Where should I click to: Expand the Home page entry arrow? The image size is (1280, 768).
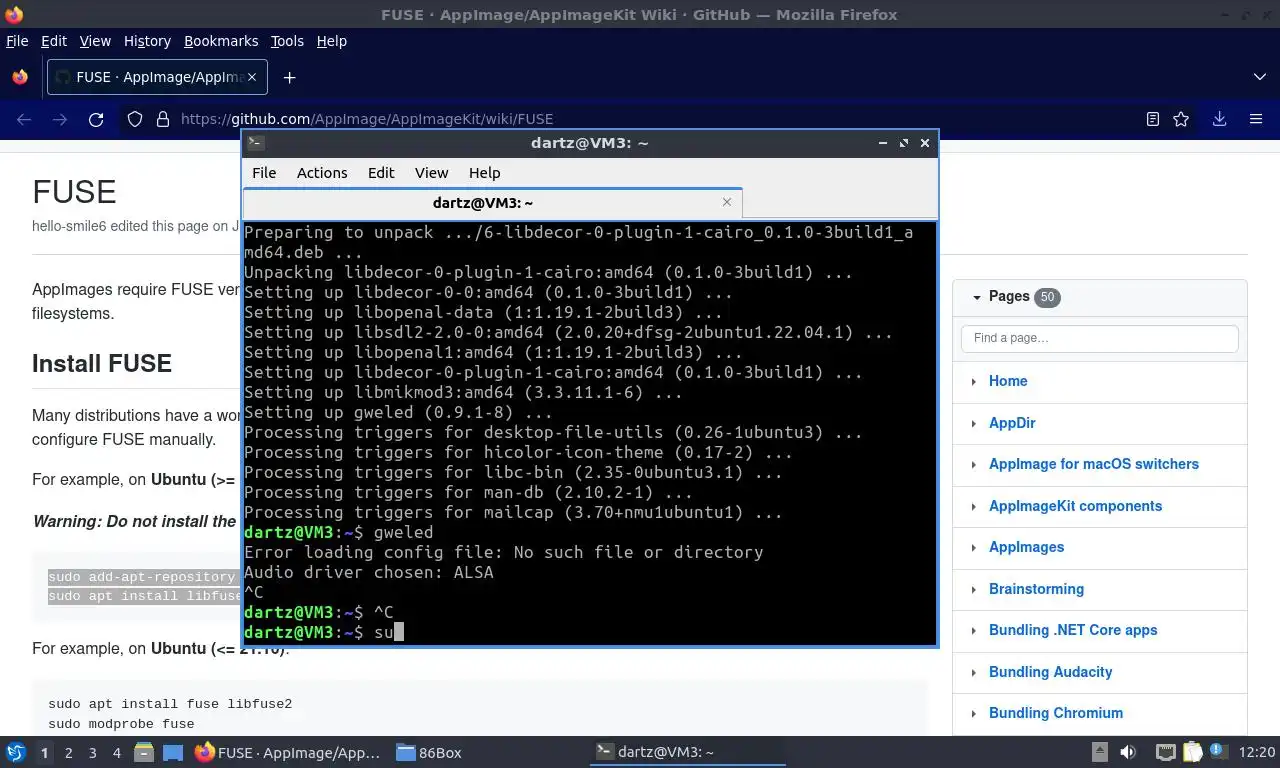tap(974, 381)
